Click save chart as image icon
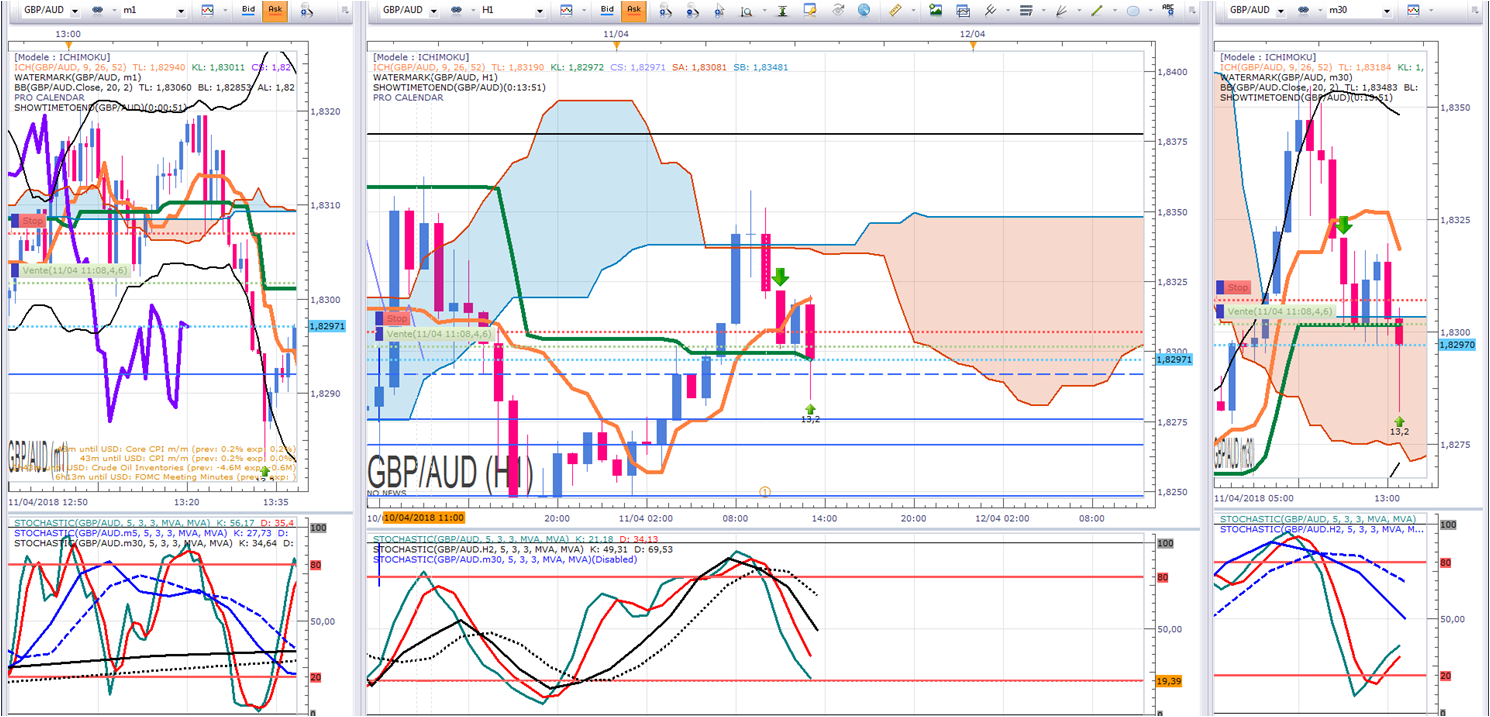The image size is (1490, 717). coord(935,10)
